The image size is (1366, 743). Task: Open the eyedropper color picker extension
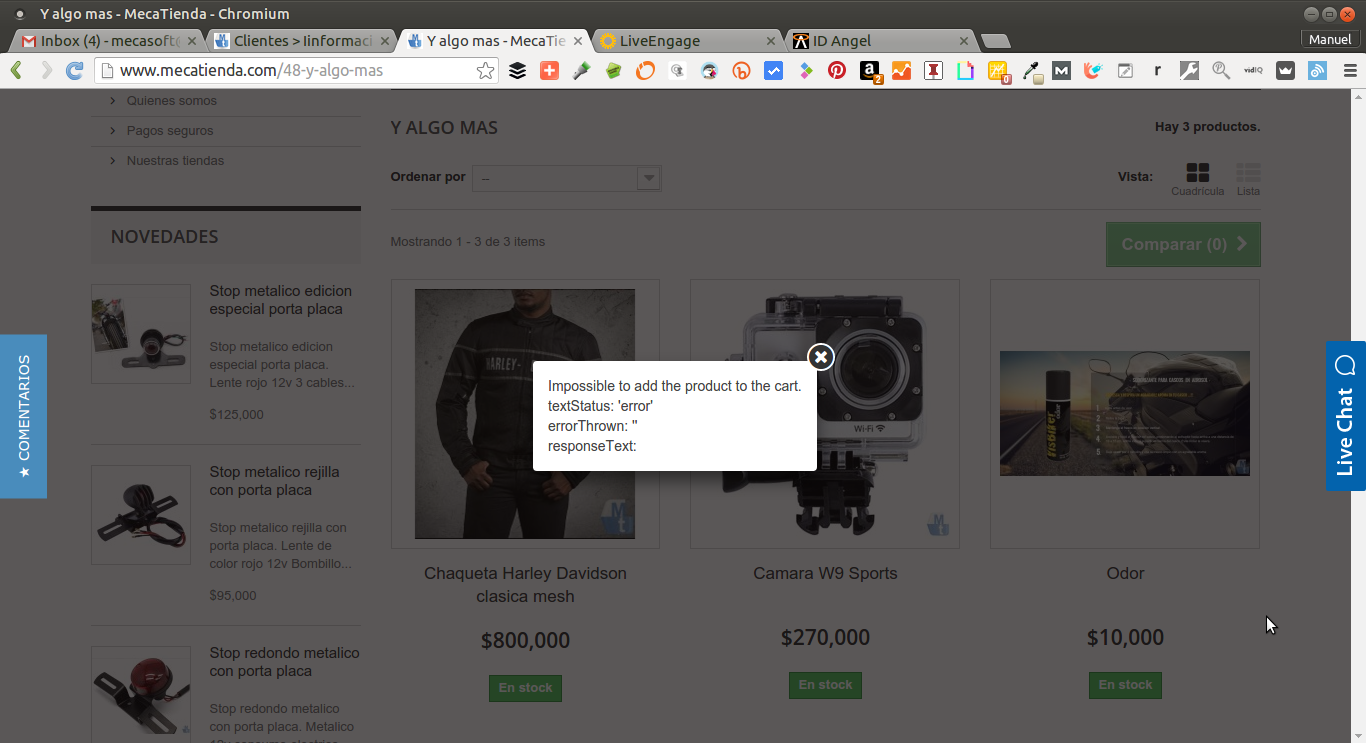pyautogui.click(x=1031, y=71)
